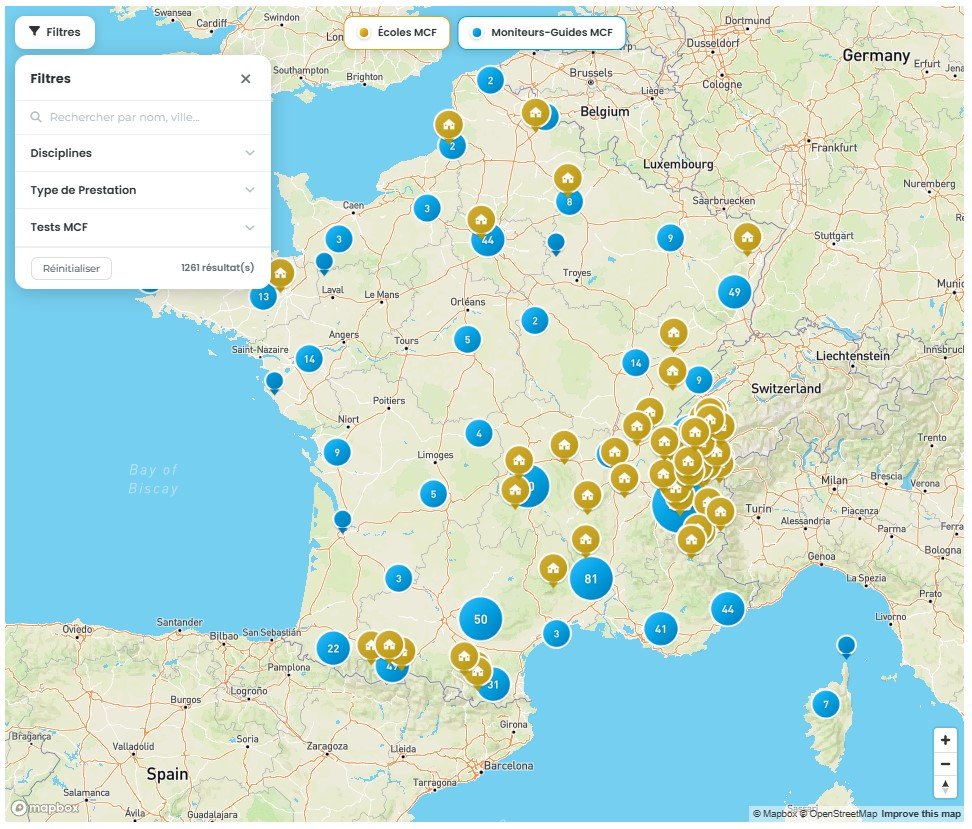972x829 pixels.
Task: Click the "22" cluster in the Pyrenees
Action: click(x=332, y=649)
